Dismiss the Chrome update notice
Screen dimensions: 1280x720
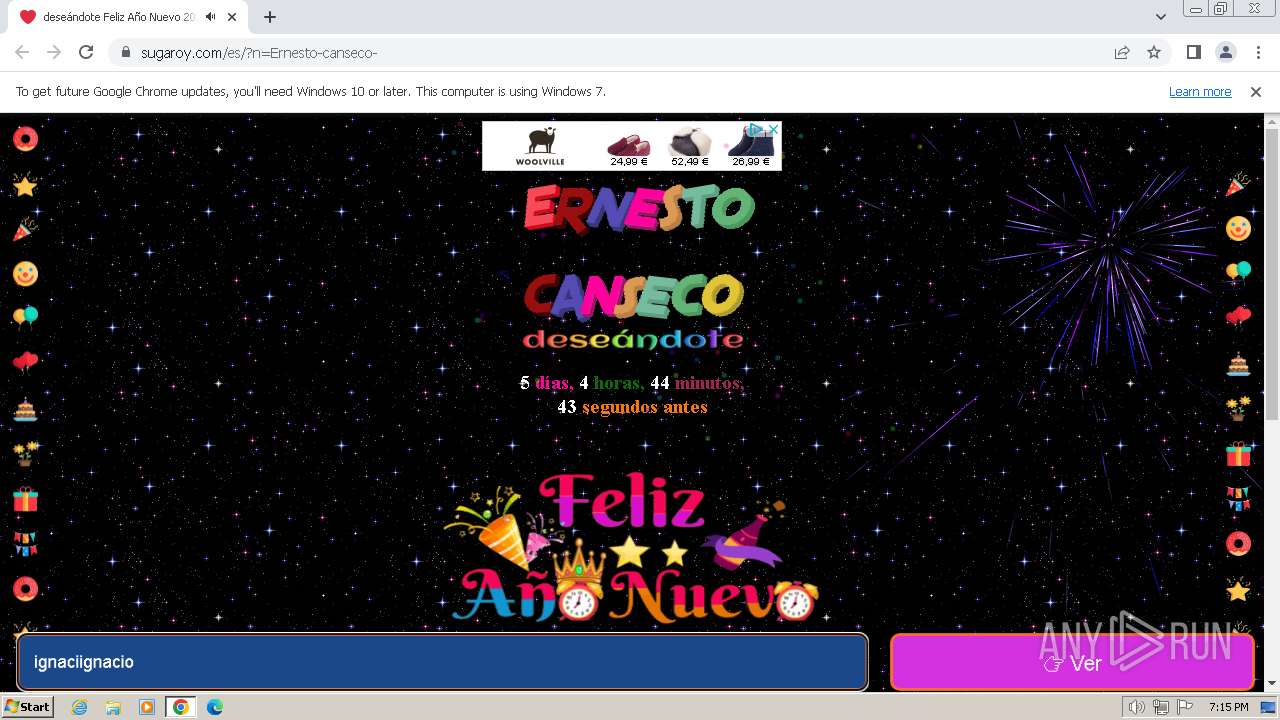click(1256, 92)
